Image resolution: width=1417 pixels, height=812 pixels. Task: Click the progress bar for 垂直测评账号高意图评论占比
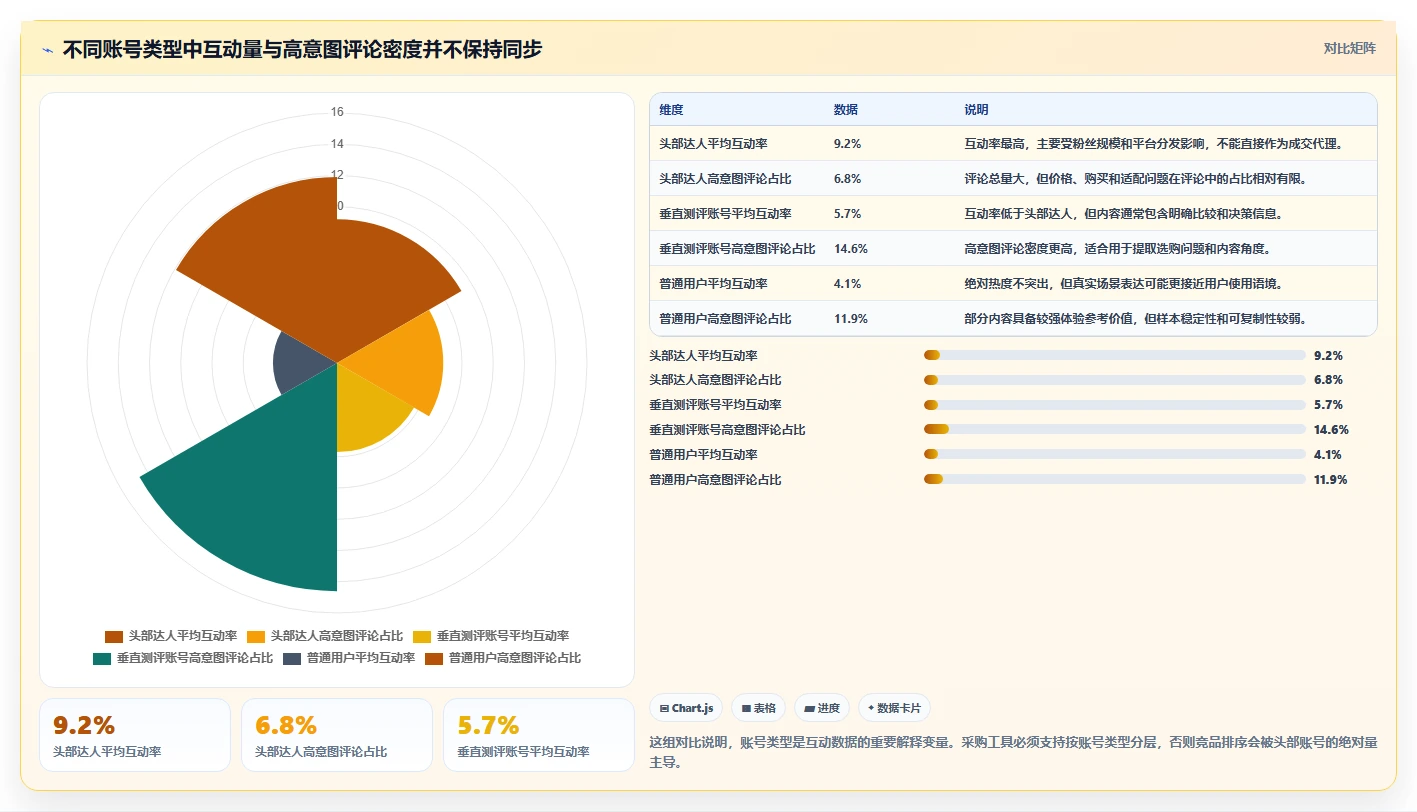pyautogui.click(x=1115, y=429)
